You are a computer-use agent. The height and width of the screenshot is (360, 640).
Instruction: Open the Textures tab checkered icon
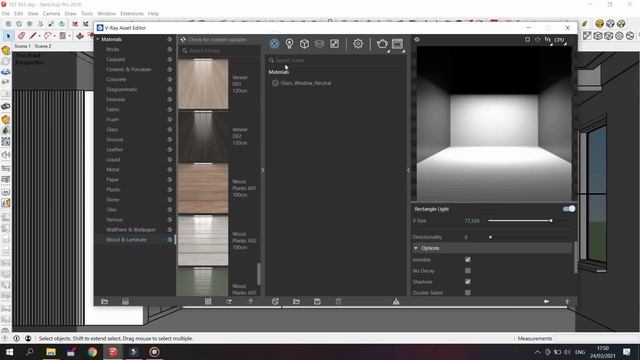click(334, 44)
